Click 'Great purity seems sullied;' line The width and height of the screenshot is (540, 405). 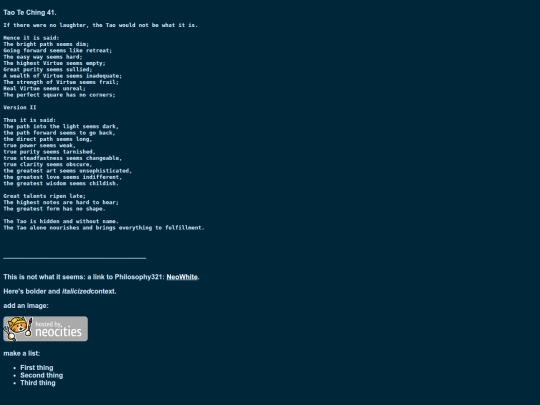(x=48, y=69)
